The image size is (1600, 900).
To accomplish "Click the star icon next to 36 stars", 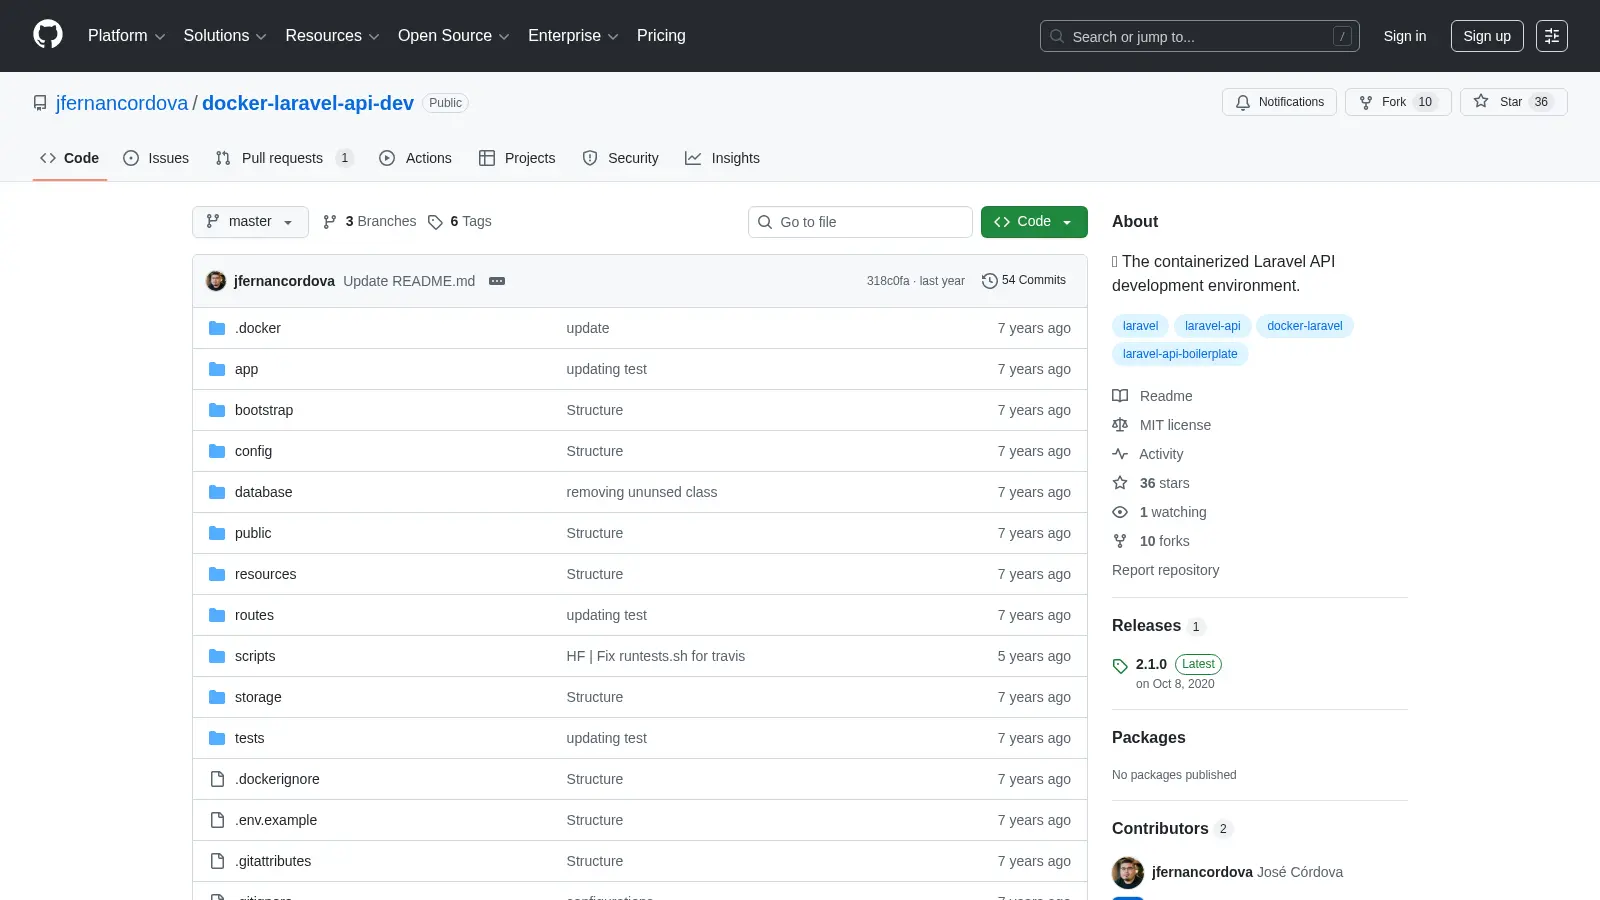I will coord(1120,483).
